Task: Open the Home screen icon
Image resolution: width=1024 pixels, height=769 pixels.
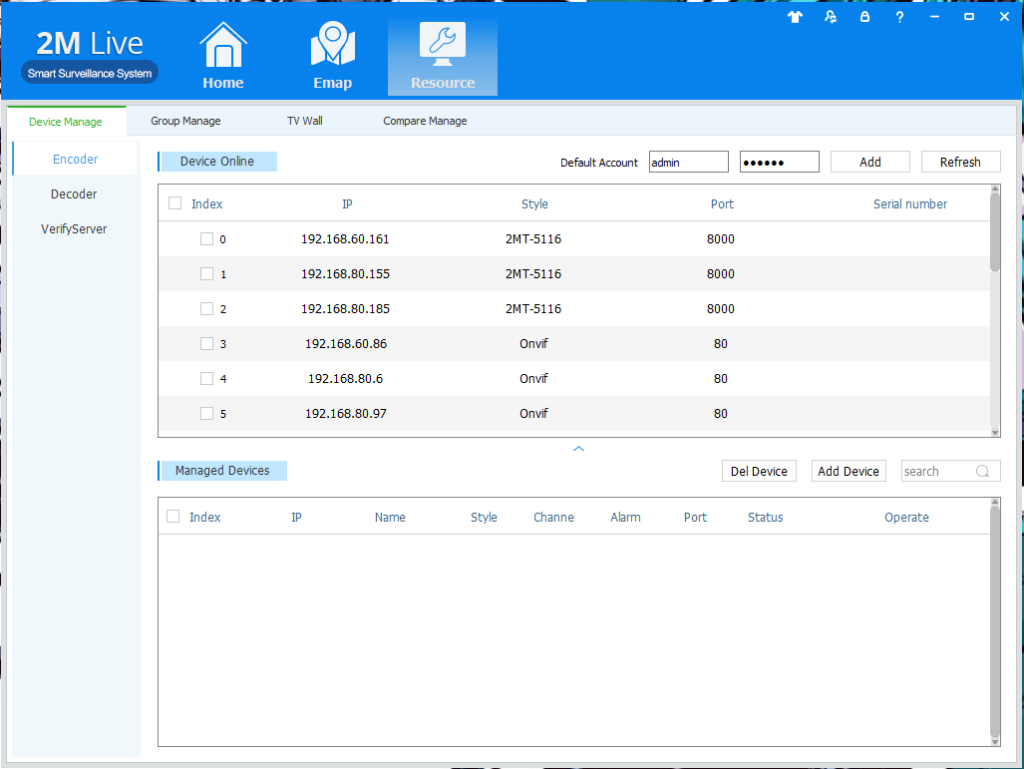Action: (222, 54)
